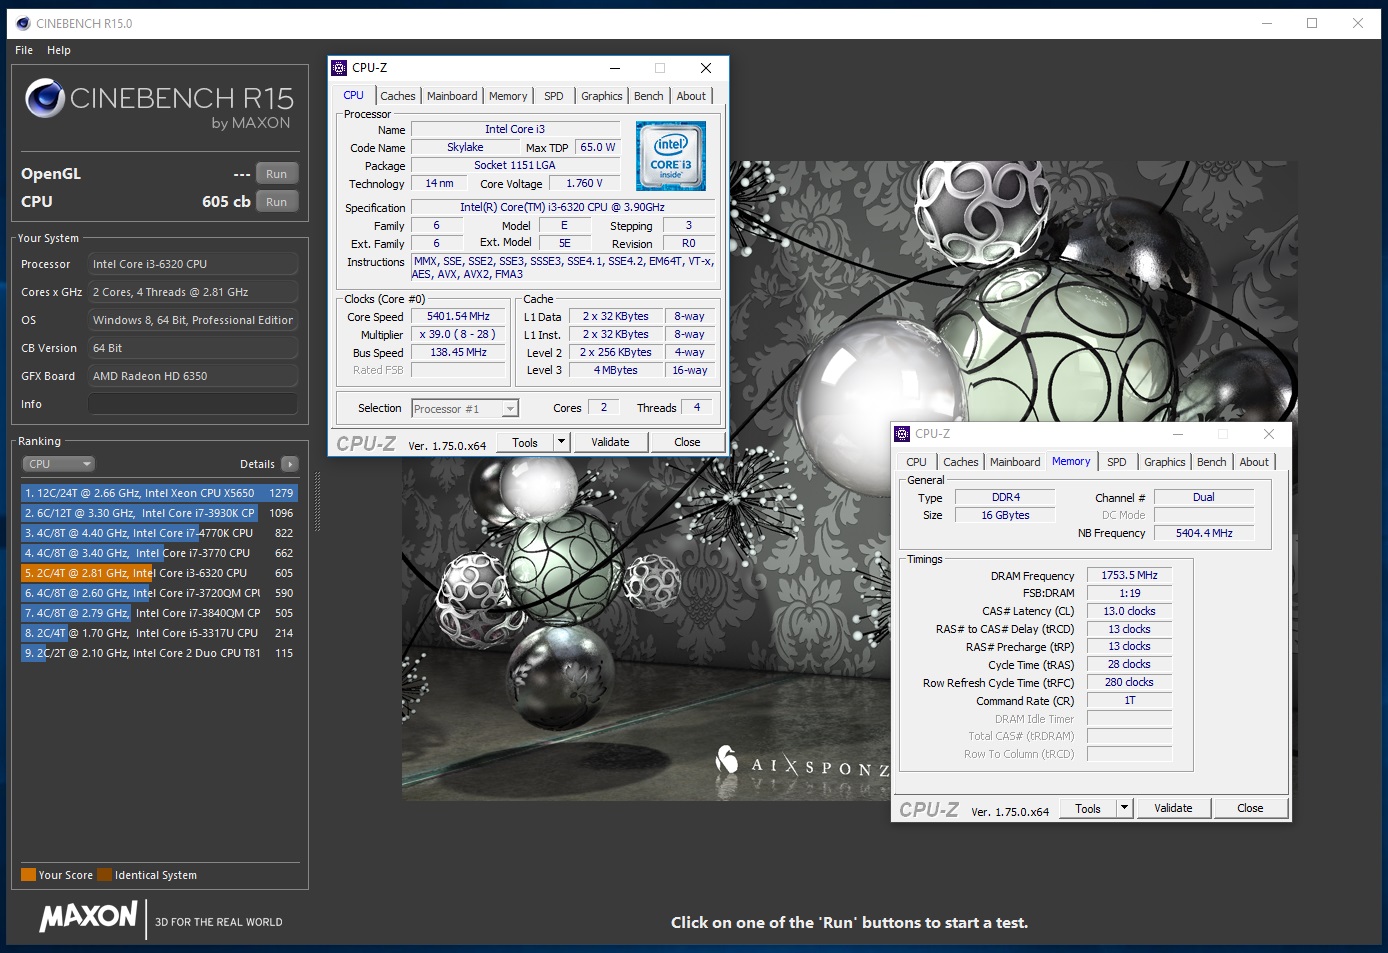
Task: Select ranking row Intel Core i7-3720QM
Action: tap(159, 593)
